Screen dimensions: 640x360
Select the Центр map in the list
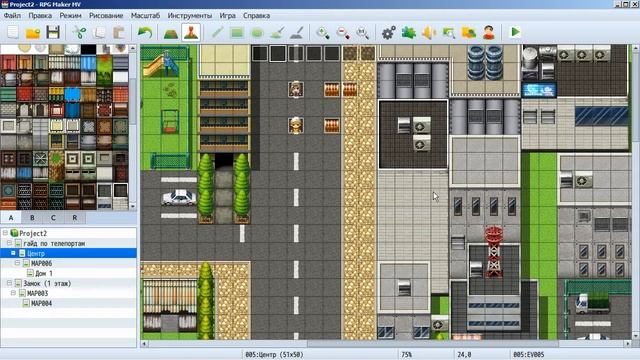36,253
